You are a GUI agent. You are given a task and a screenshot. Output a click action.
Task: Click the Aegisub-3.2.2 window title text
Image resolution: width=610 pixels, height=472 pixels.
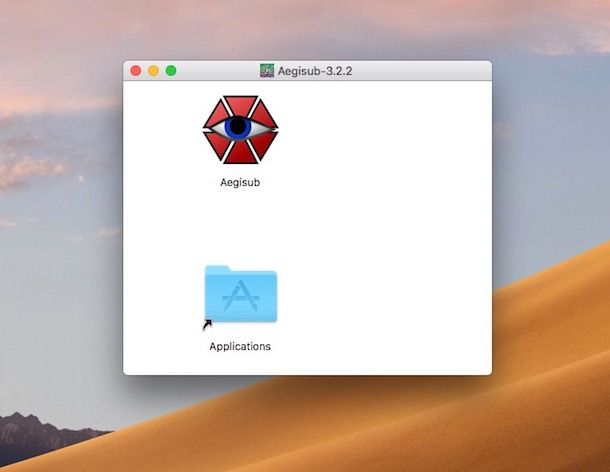click(x=315, y=71)
